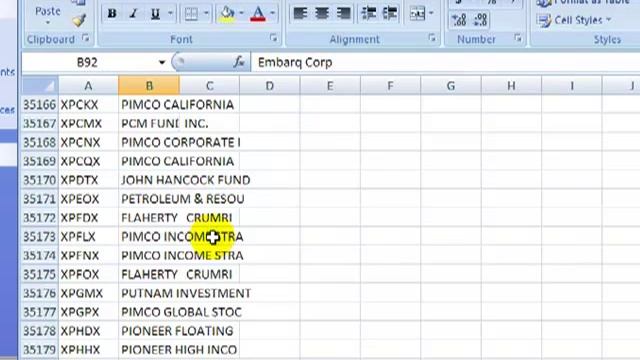
Task: Open Name Box dropdown arrow
Action: pyautogui.click(x=162, y=62)
